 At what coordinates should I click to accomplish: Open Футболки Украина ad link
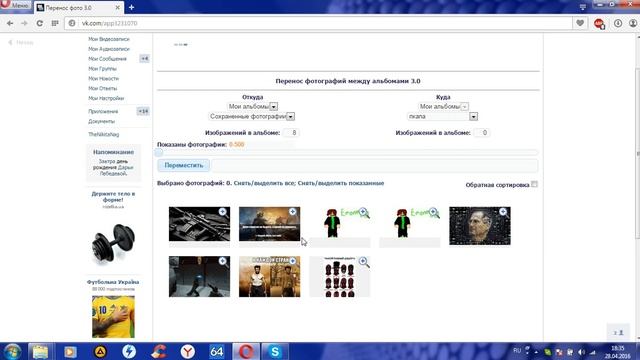point(113,282)
